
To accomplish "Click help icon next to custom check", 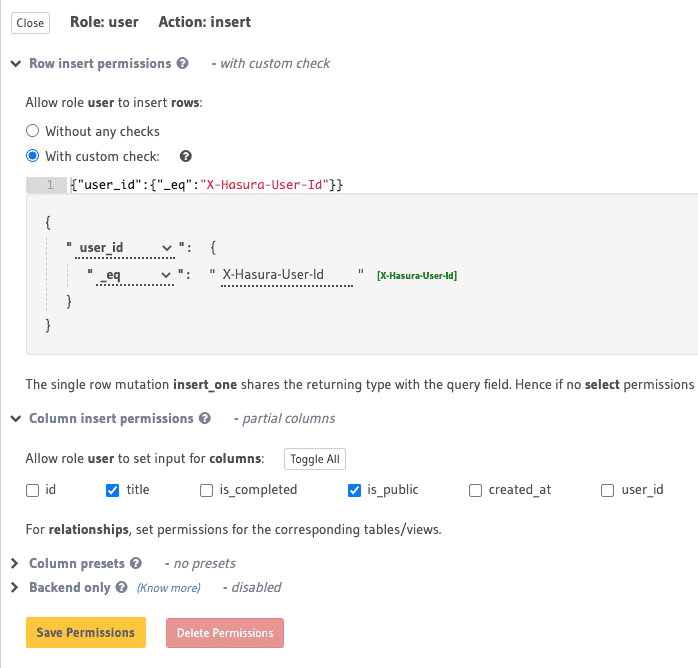I will pos(185,156).
